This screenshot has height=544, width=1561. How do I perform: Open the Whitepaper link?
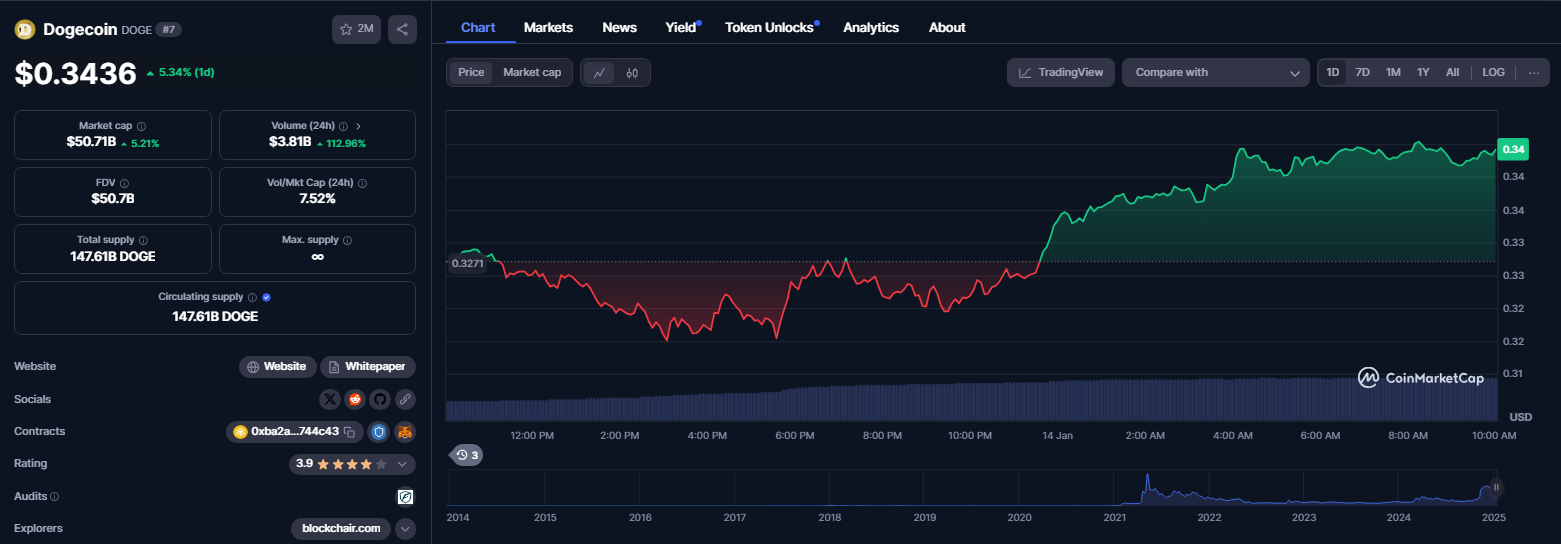[368, 367]
